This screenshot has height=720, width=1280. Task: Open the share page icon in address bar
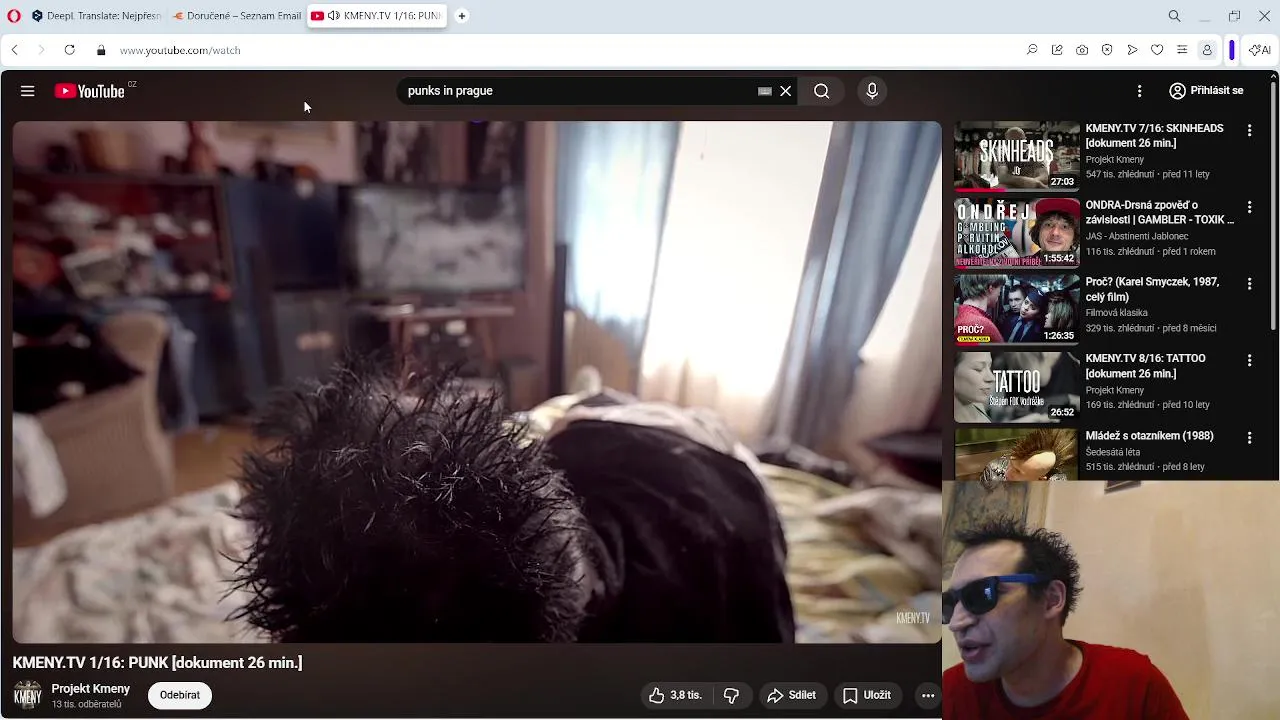pyautogui.click(x=1057, y=50)
